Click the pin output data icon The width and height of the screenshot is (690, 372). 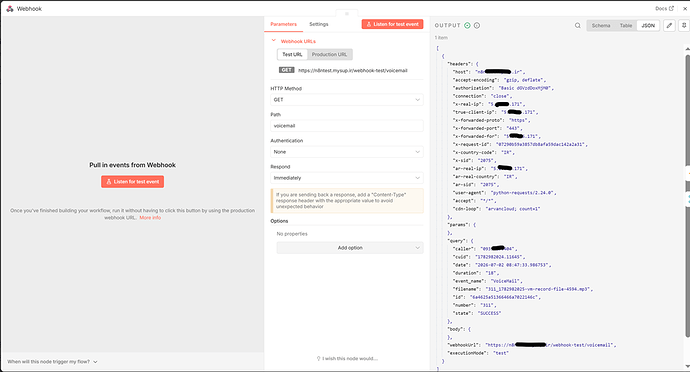[684, 26]
